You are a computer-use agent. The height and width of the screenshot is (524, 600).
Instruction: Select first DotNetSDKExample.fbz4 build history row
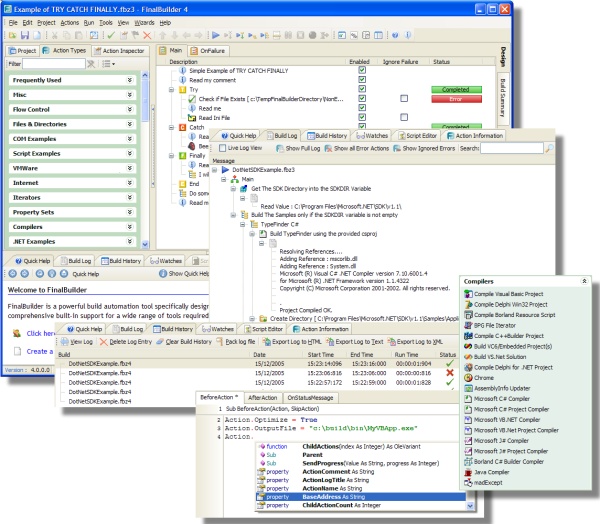pos(258,364)
